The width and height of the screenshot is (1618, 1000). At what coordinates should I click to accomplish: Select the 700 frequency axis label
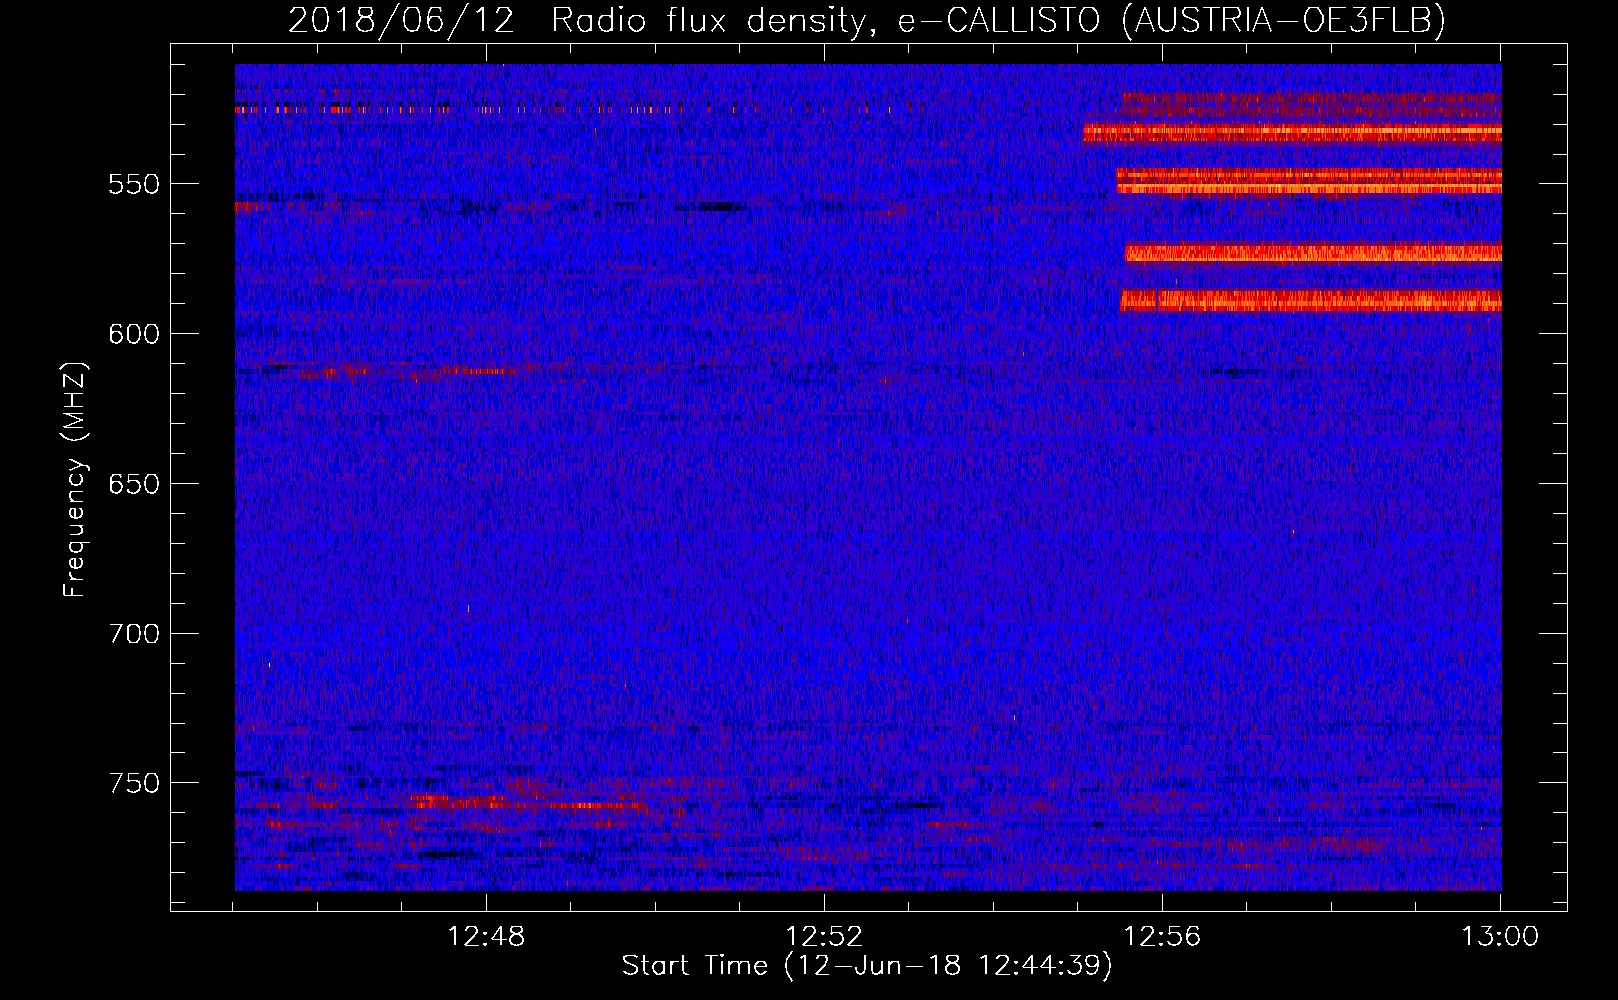point(134,634)
